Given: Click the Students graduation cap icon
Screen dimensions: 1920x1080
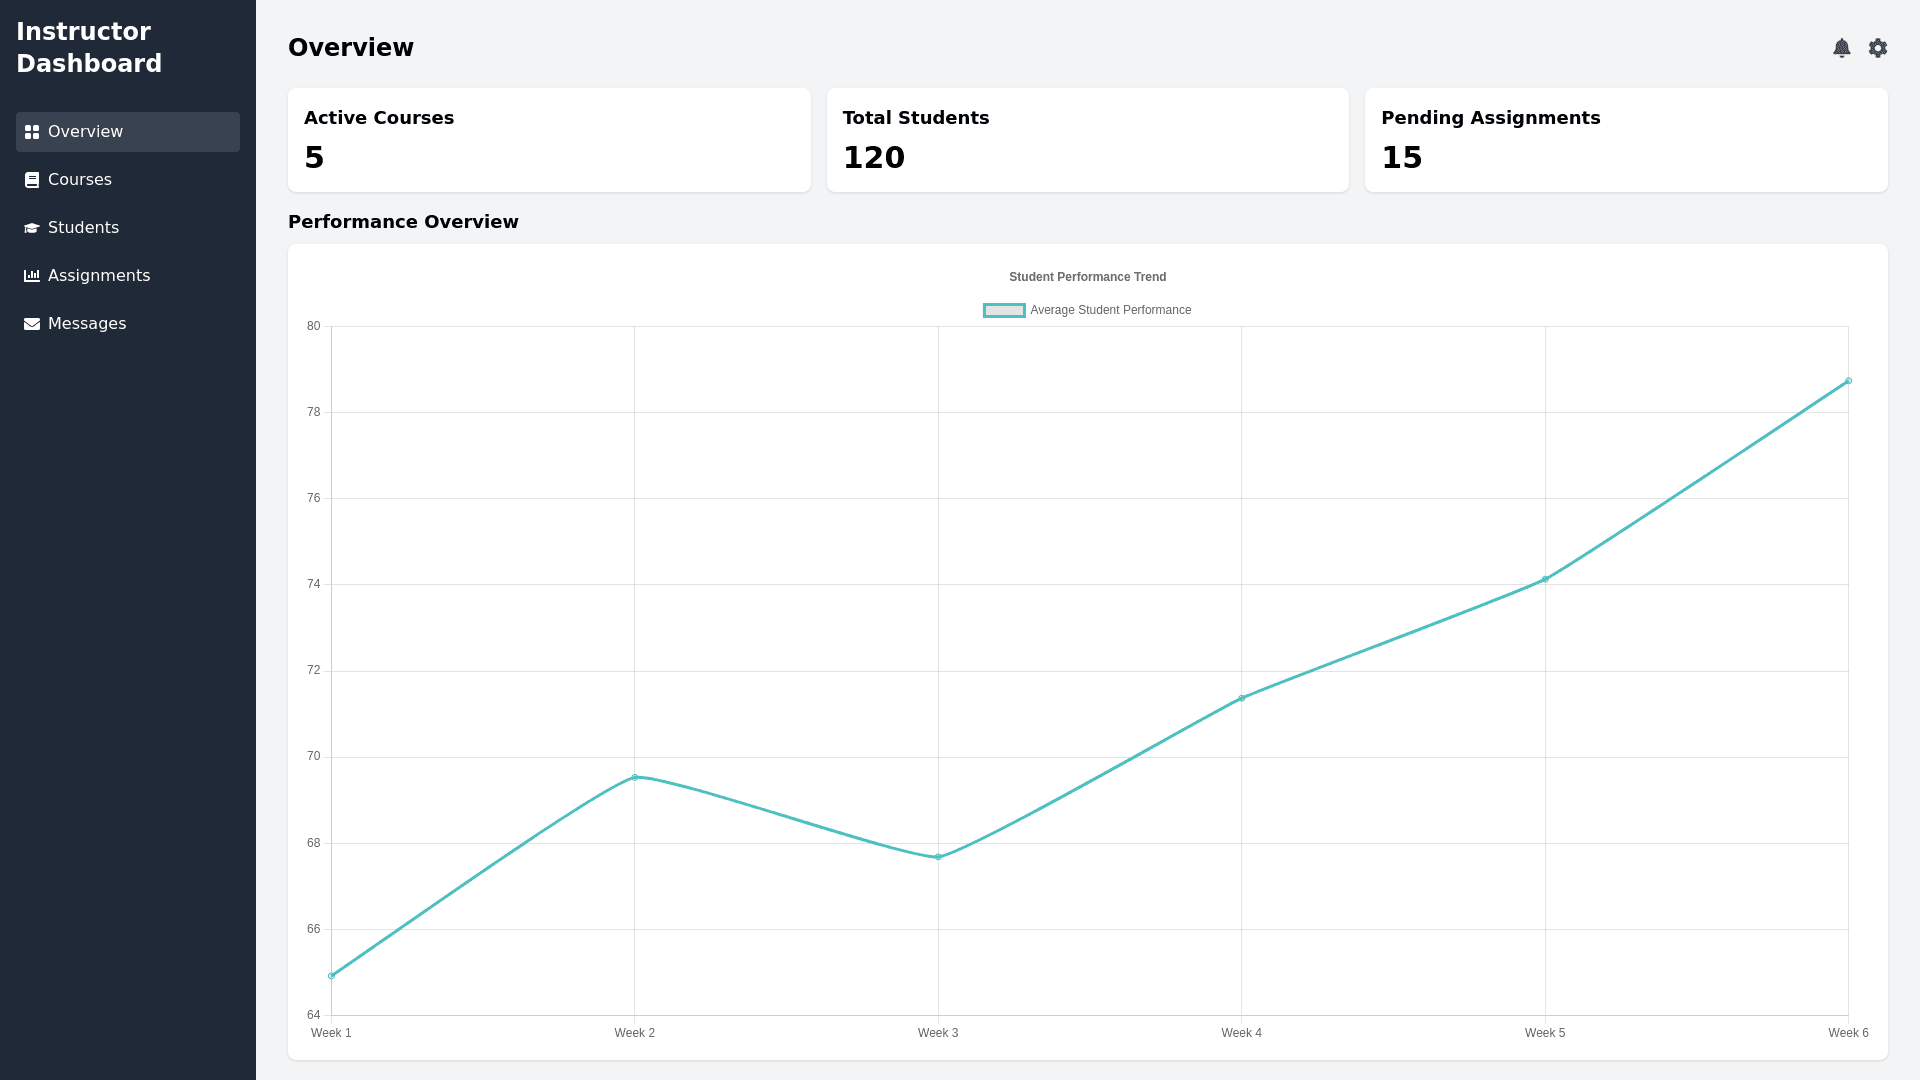Looking at the screenshot, I should tap(32, 228).
